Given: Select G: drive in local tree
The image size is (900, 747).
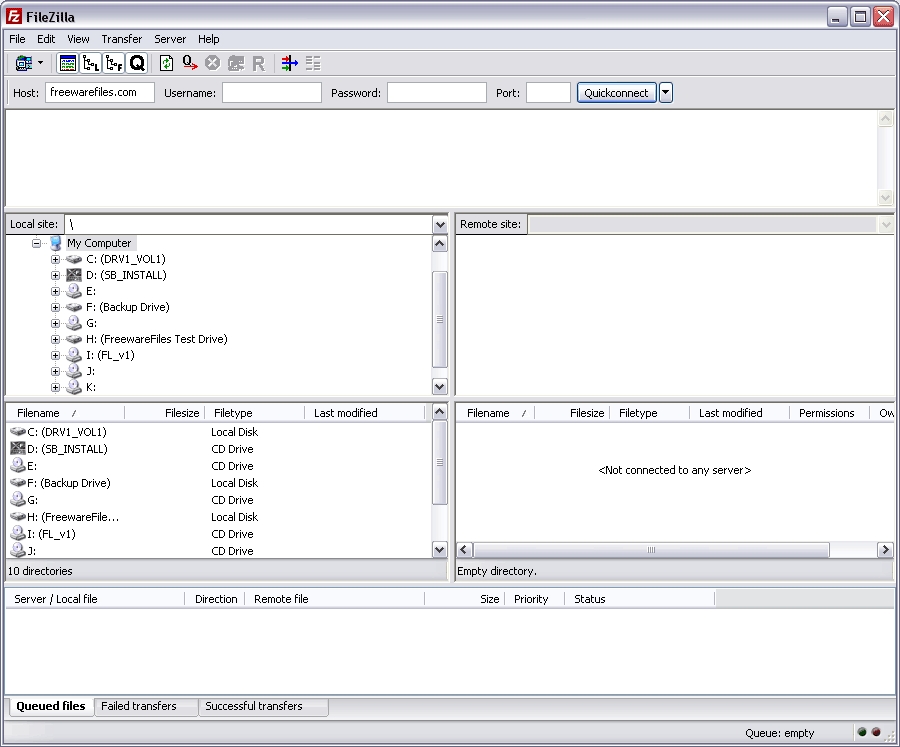Looking at the screenshot, I should coord(91,323).
